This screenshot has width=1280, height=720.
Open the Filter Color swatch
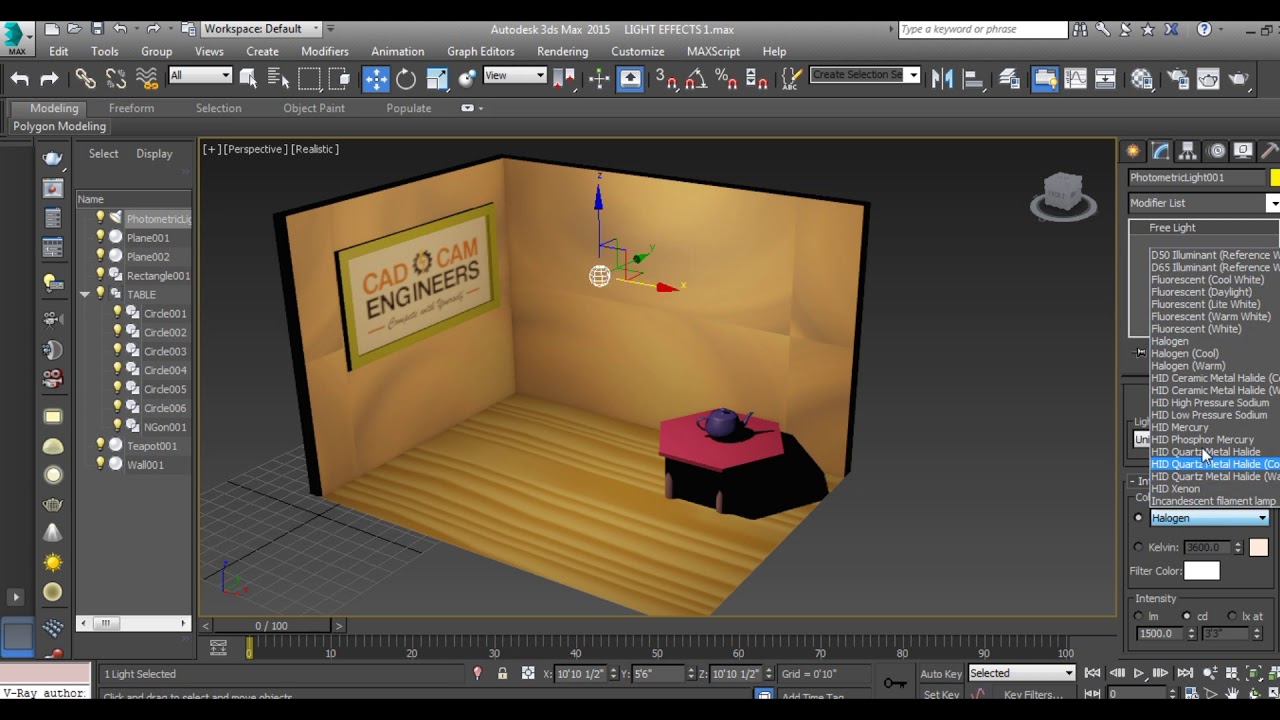coord(1202,571)
